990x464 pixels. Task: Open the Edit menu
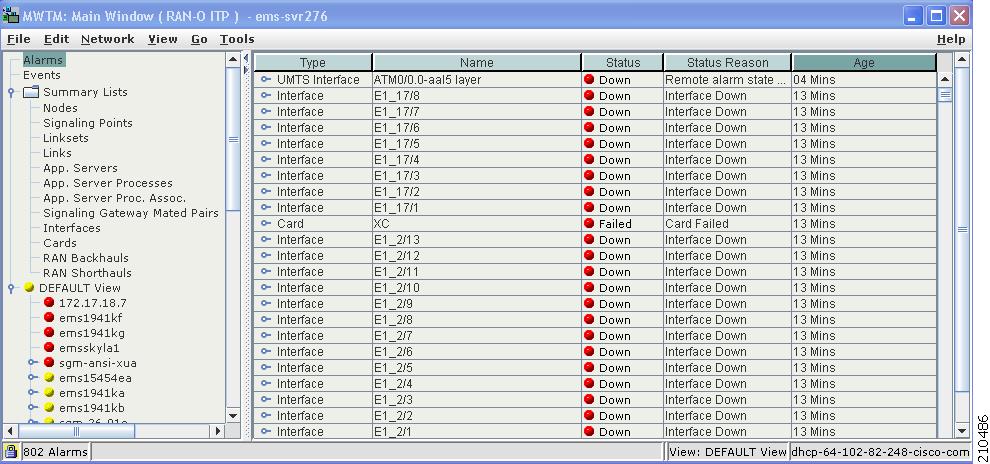[56, 39]
